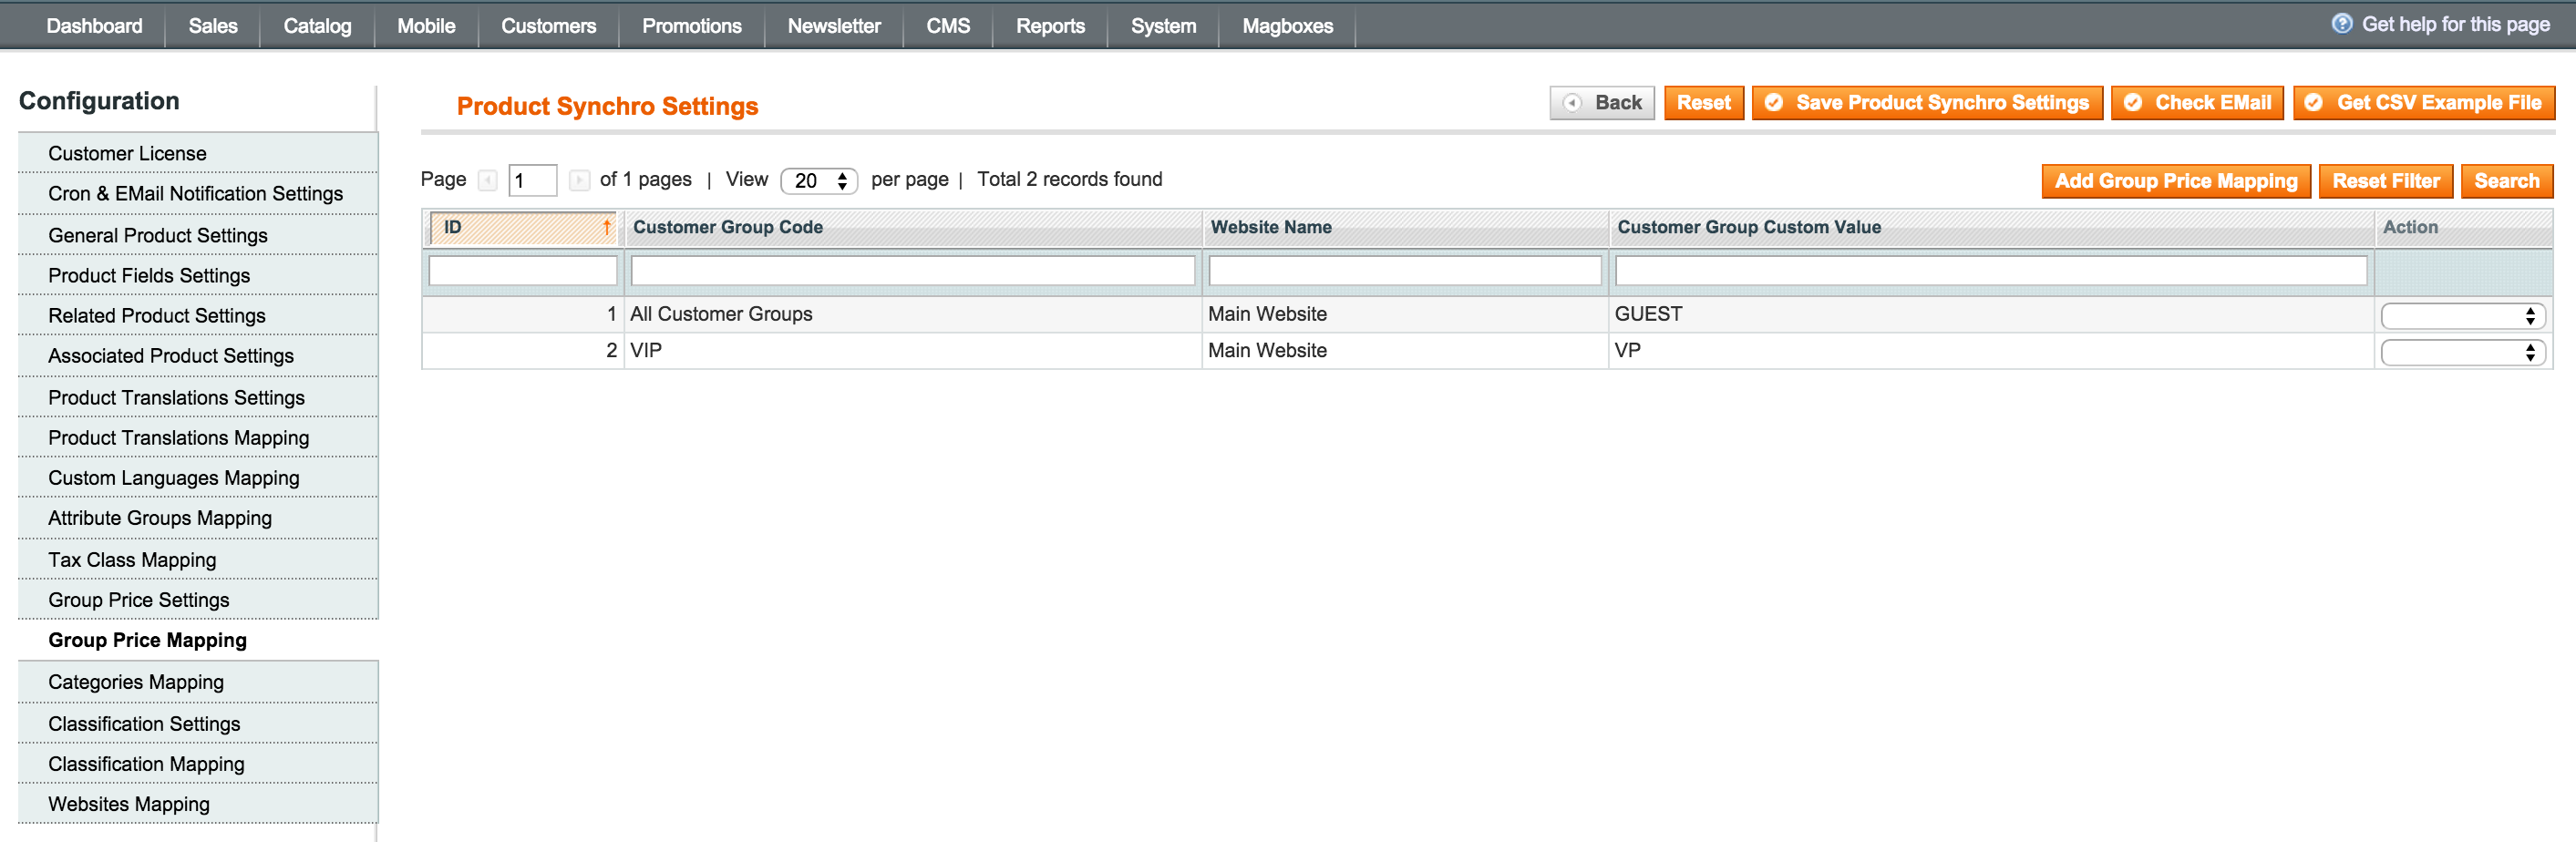Open Classification Mapping tab
This screenshot has height=842, width=2576.
coord(198,764)
